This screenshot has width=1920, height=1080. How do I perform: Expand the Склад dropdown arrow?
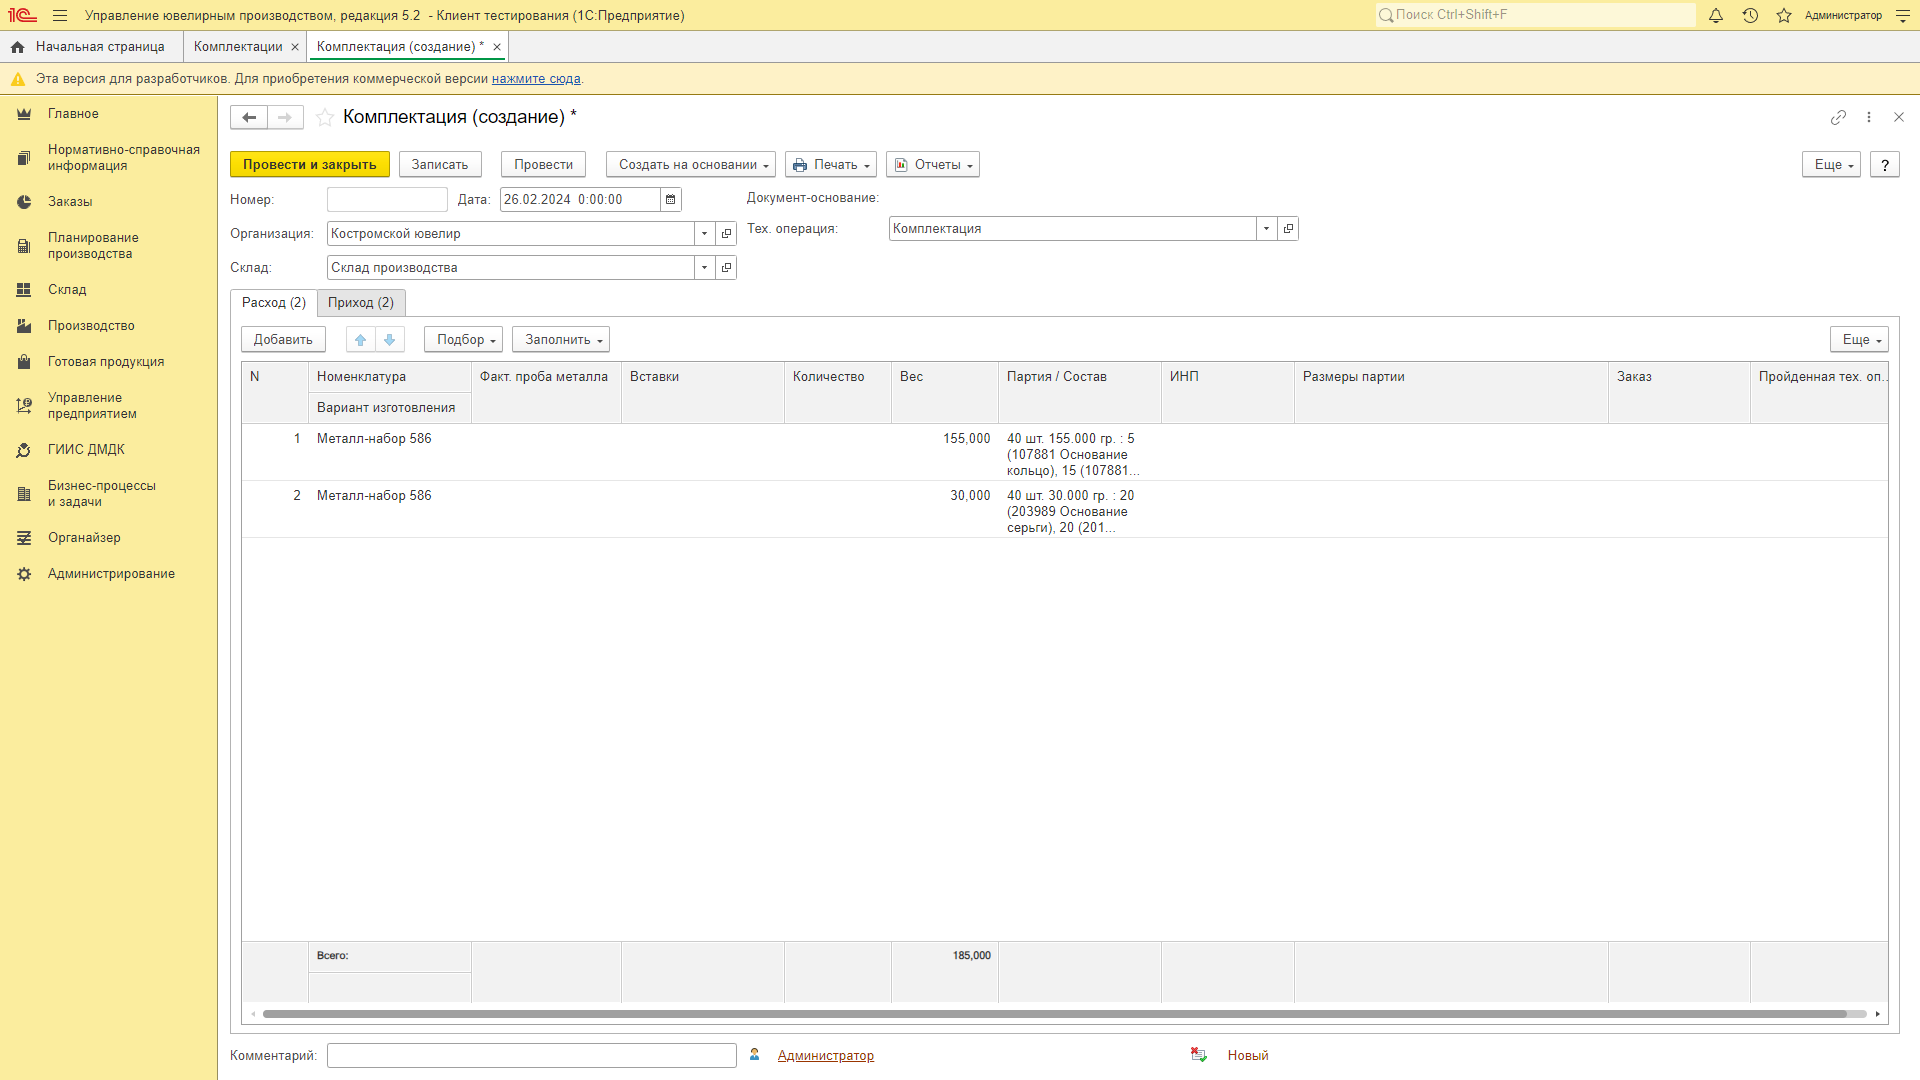coord(705,267)
